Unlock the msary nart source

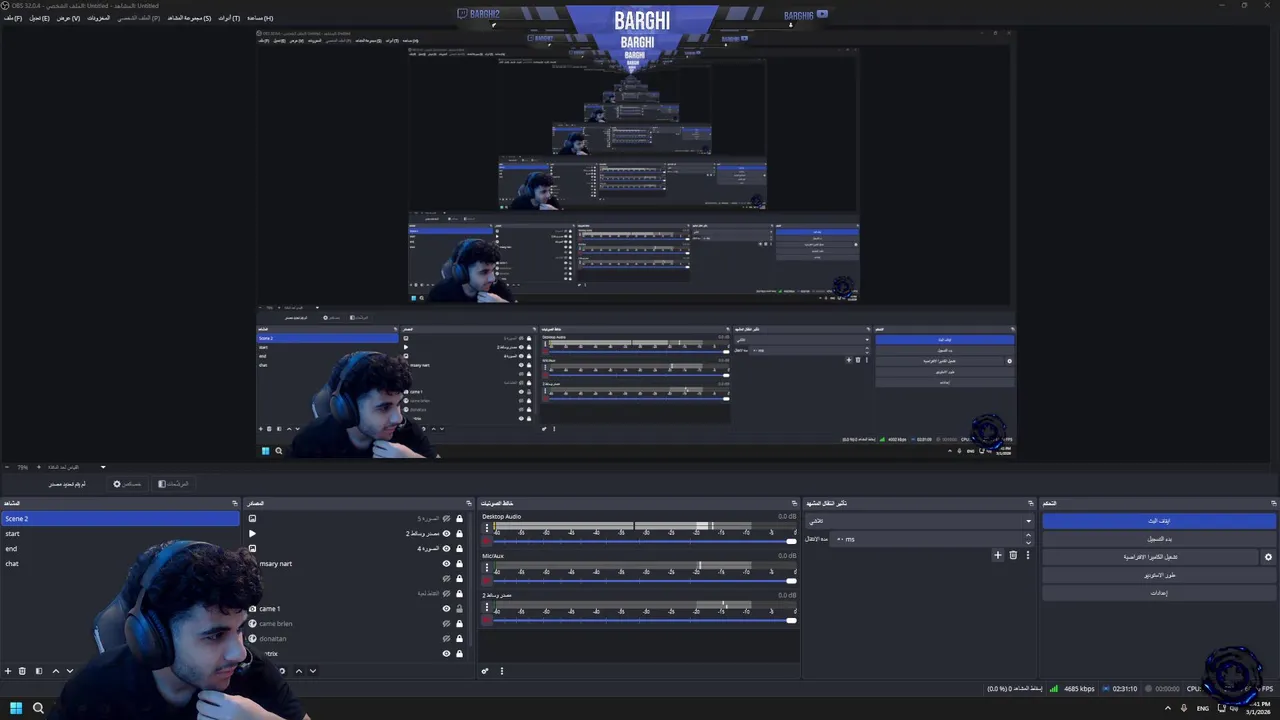click(460, 563)
